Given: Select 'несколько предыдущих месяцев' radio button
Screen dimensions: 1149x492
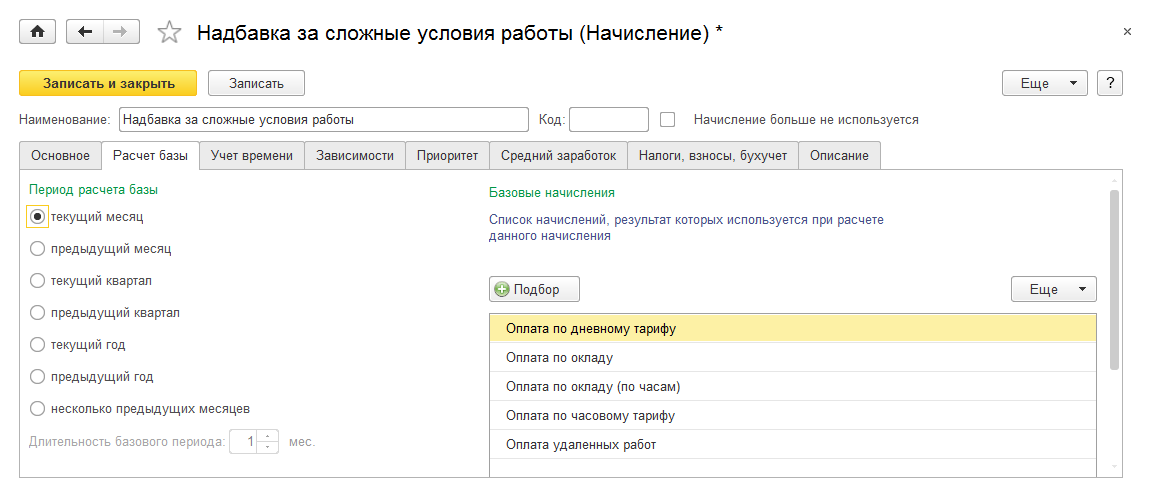Looking at the screenshot, I should coord(38,408).
